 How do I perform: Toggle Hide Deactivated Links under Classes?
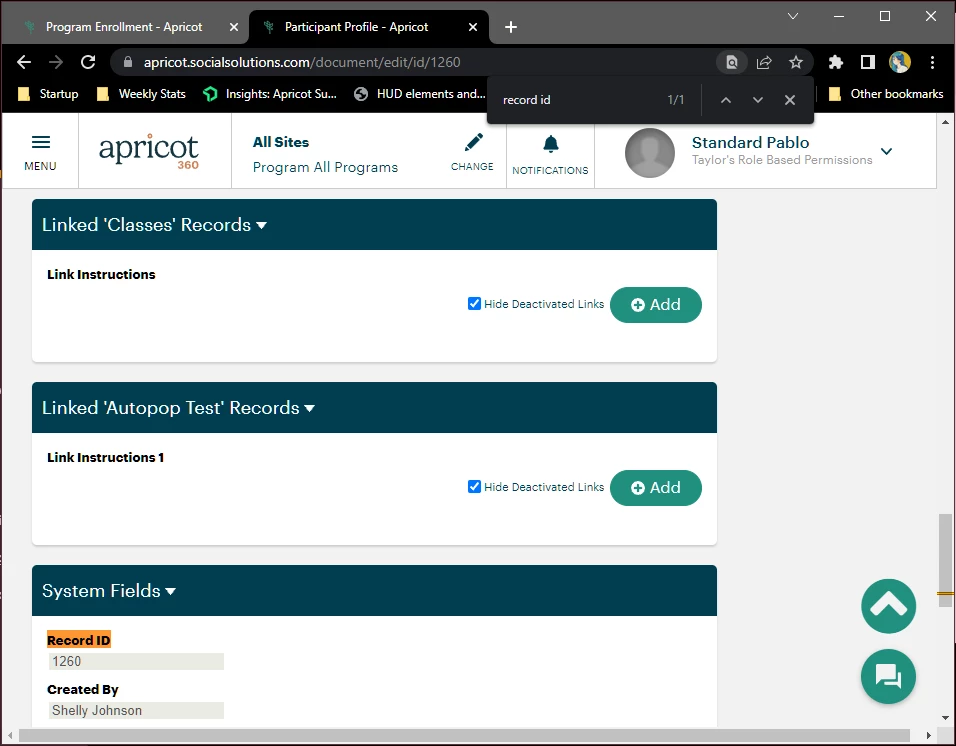[474, 304]
